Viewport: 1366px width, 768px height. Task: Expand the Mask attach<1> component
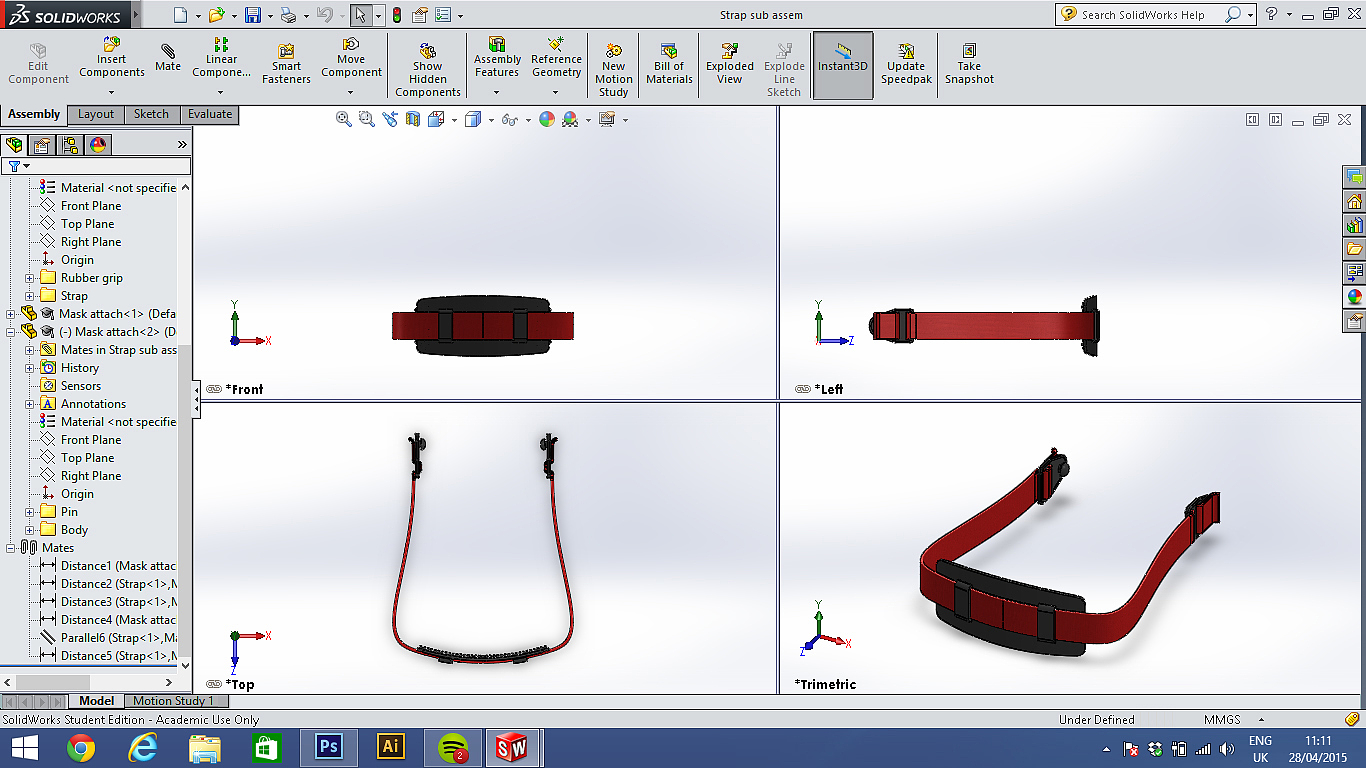point(11,314)
